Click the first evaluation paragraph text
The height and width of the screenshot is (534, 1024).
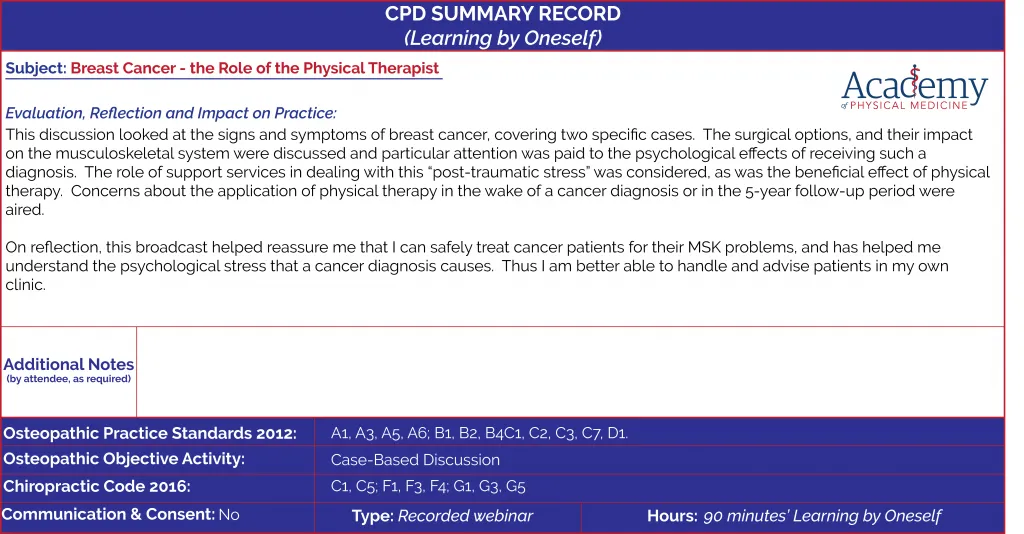click(x=498, y=172)
